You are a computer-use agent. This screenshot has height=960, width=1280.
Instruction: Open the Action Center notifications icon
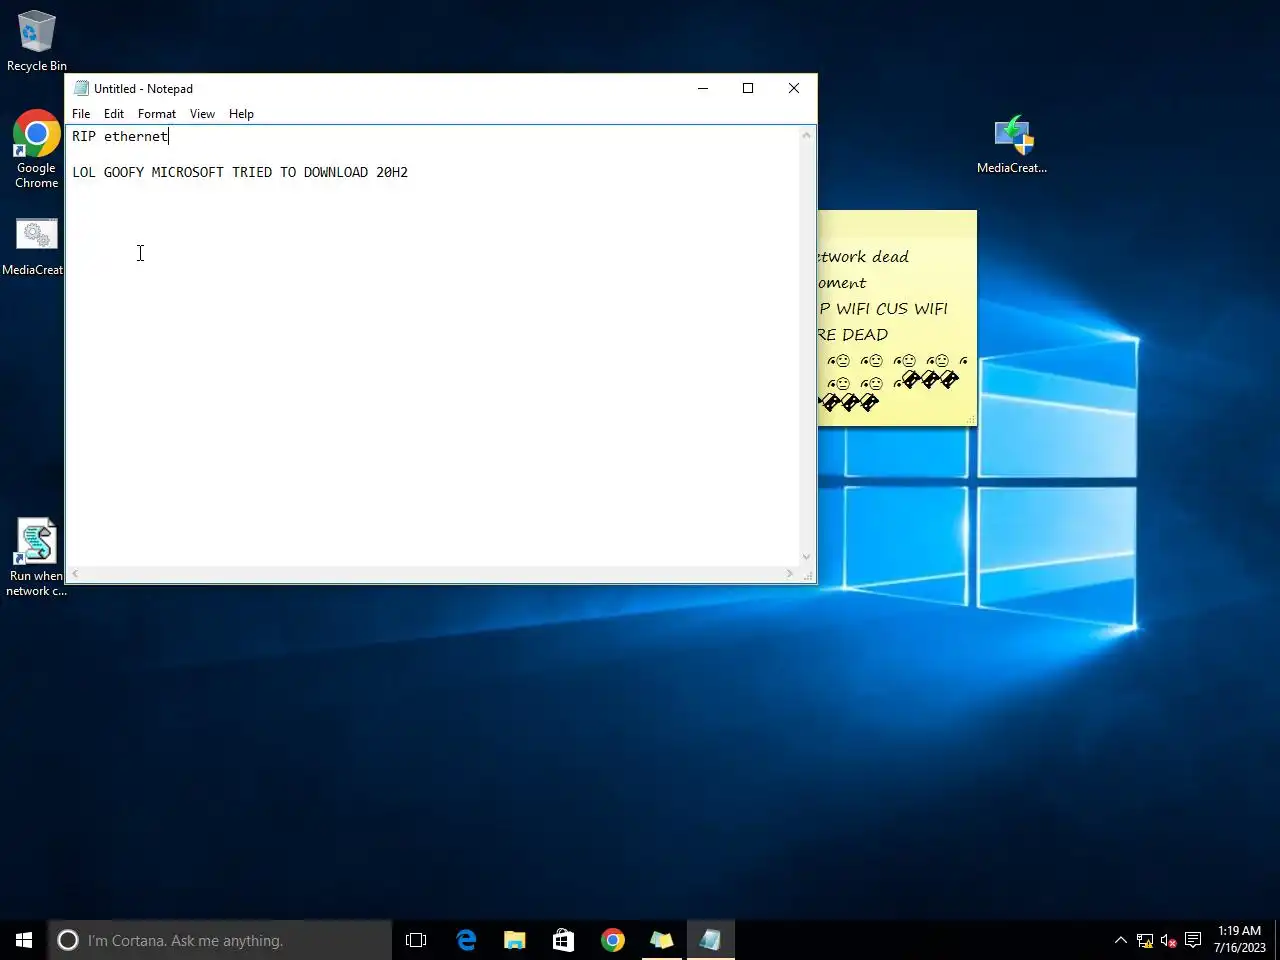1193,940
